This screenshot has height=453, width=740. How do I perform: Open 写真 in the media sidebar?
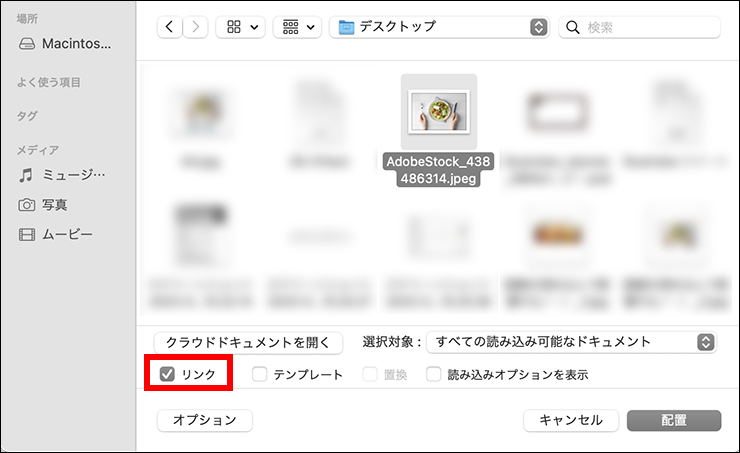pos(43,205)
